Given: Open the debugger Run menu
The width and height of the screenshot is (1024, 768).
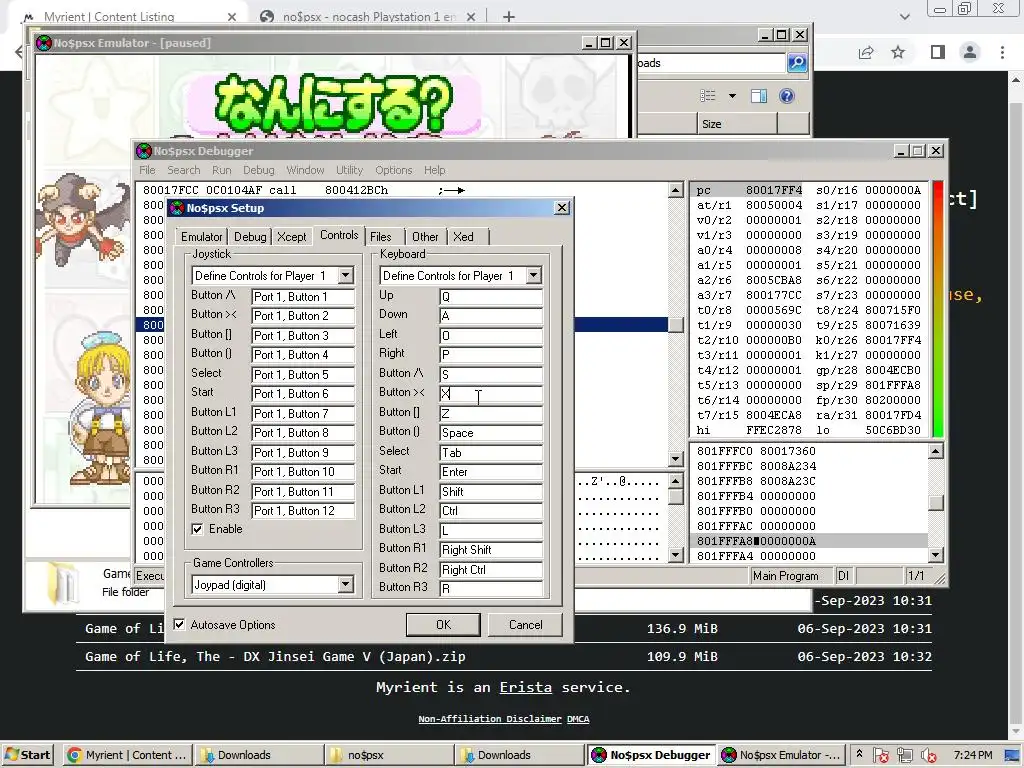Looking at the screenshot, I should 221,170.
